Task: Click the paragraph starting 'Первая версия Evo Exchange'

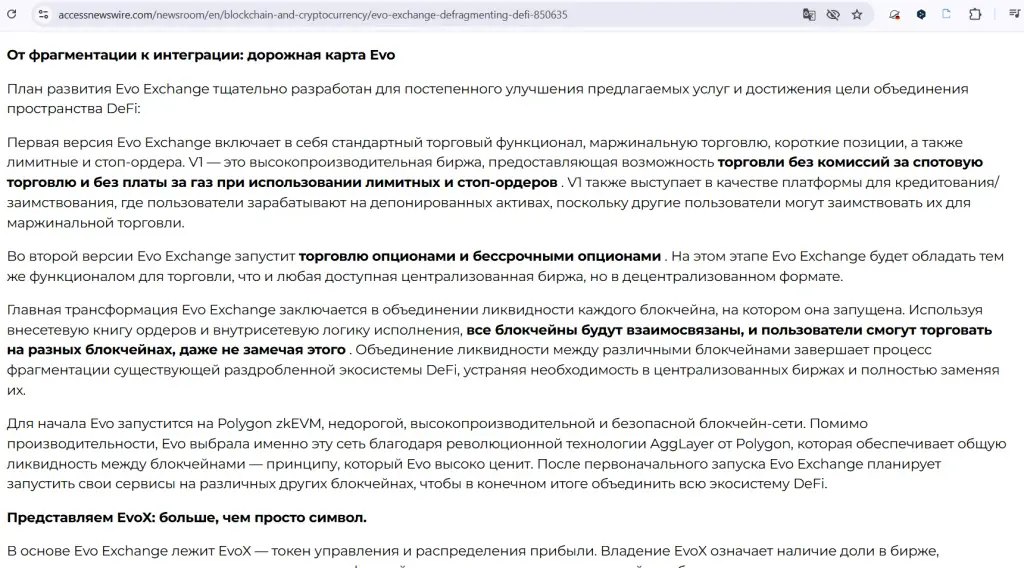Action: pos(503,183)
